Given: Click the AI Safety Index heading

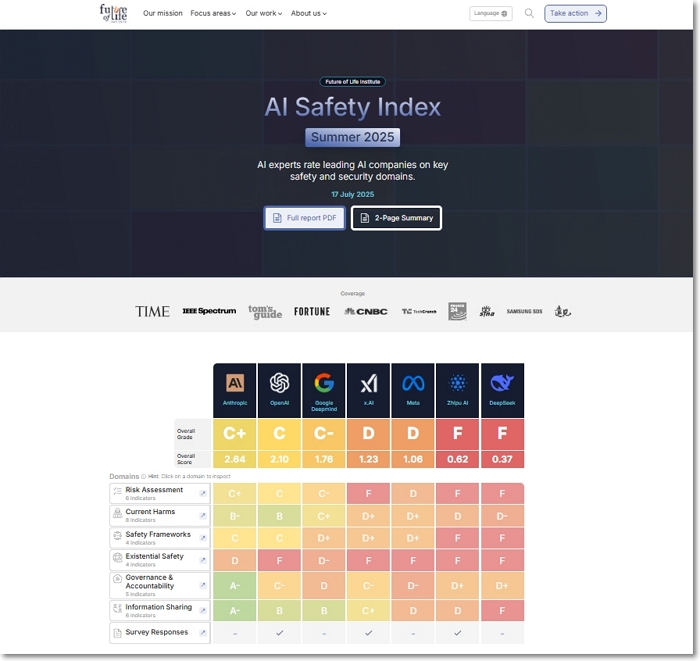Looking at the screenshot, I should point(353,107).
